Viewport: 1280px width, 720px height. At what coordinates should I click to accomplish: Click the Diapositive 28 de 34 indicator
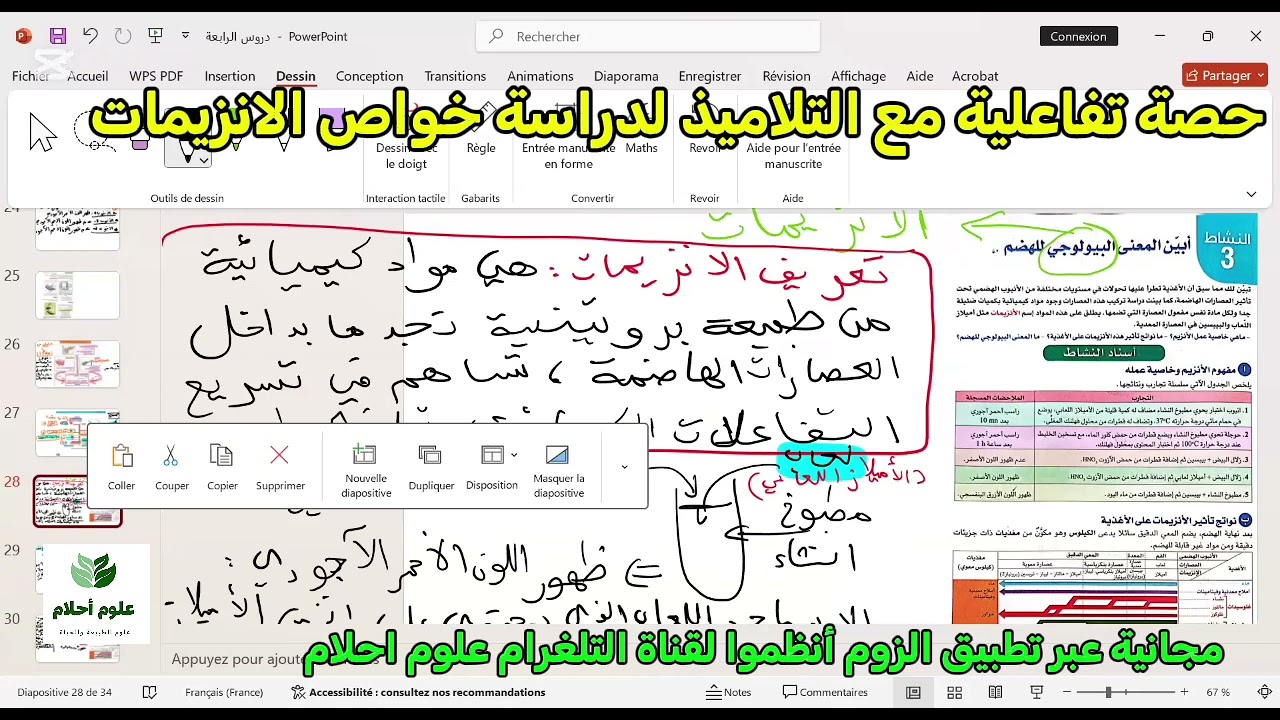coord(65,692)
